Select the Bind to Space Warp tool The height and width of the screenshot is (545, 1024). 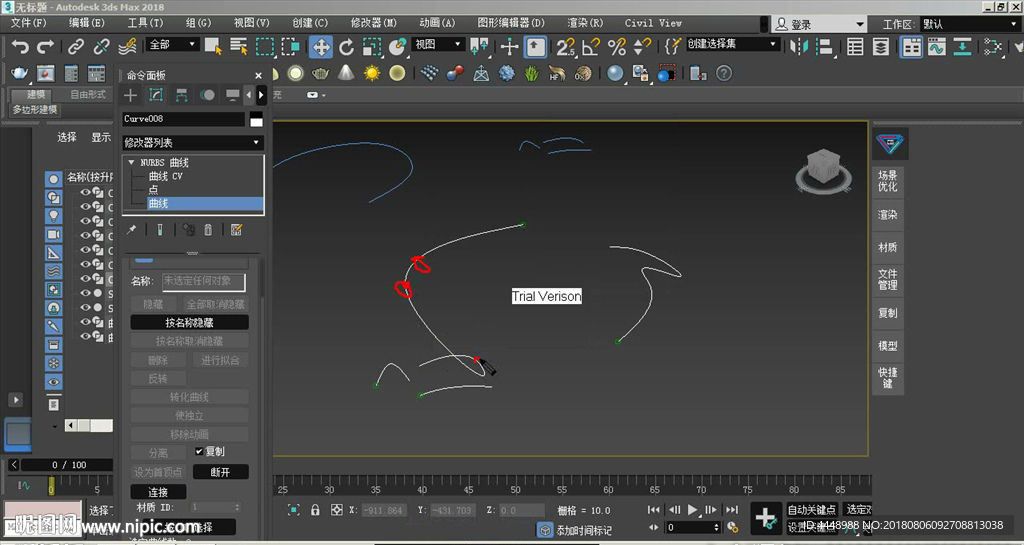127,47
